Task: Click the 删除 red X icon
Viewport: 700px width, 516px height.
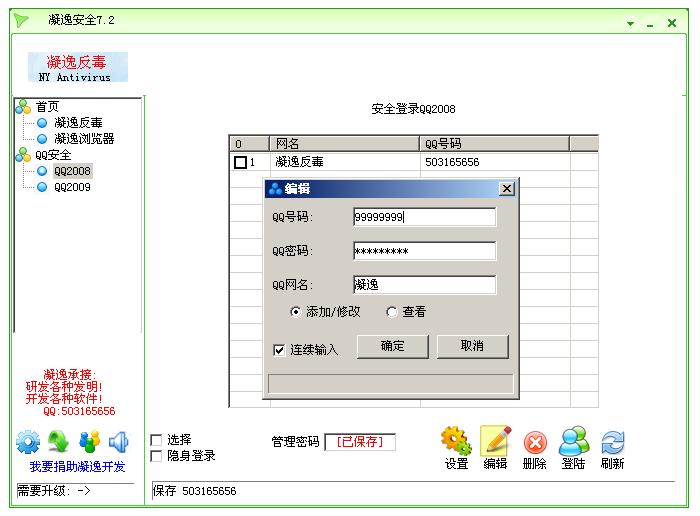Action: [535, 443]
